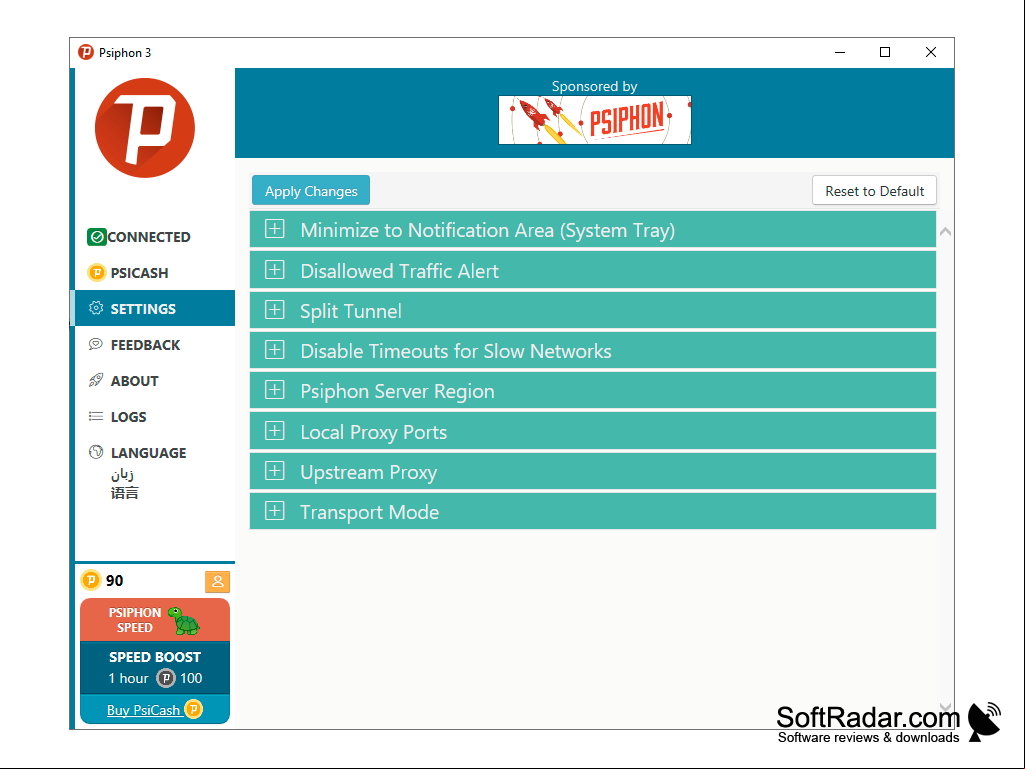Click the Psiphon title bar app icon
1025x769 pixels.
86,52
